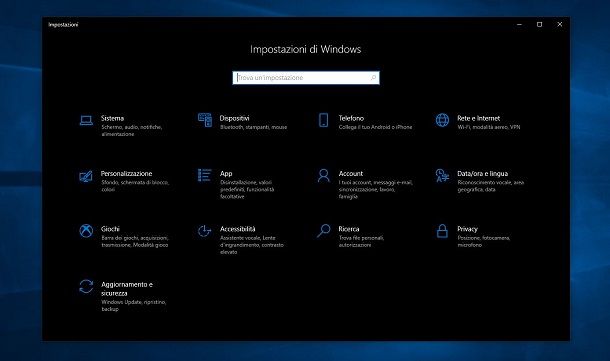Select the Accessibilità category title
The height and width of the screenshot is (361, 610).
pos(238,229)
